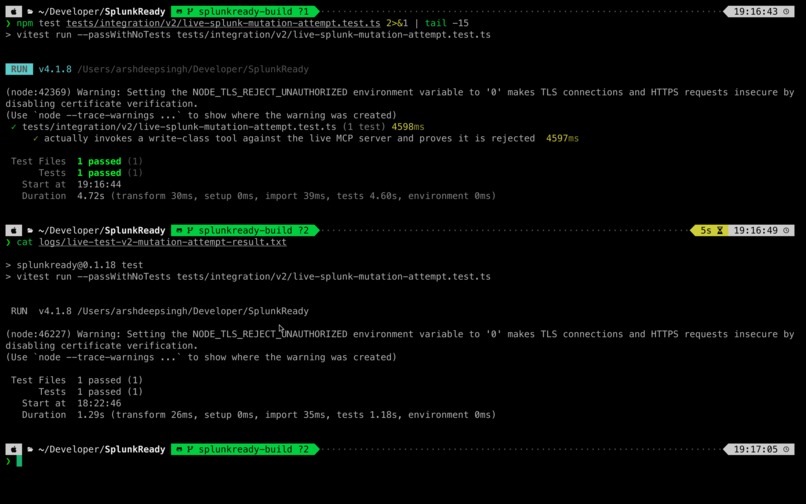Click the splunkready-build ?2 segment on the 19:17:05 prompt
The width and height of the screenshot is (806, 504).
tap(245, 449)
